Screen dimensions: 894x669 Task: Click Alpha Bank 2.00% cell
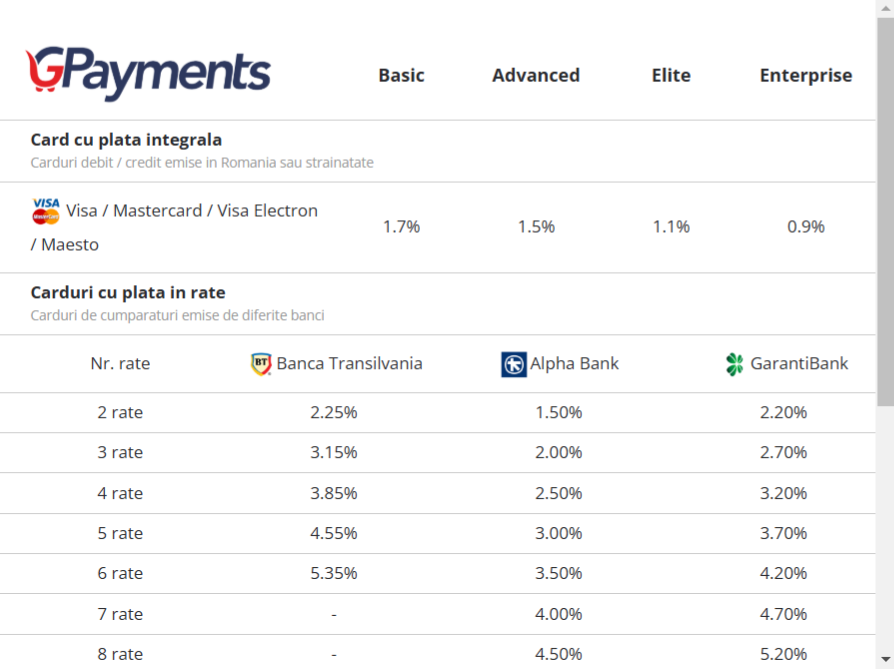coord(558,452)
